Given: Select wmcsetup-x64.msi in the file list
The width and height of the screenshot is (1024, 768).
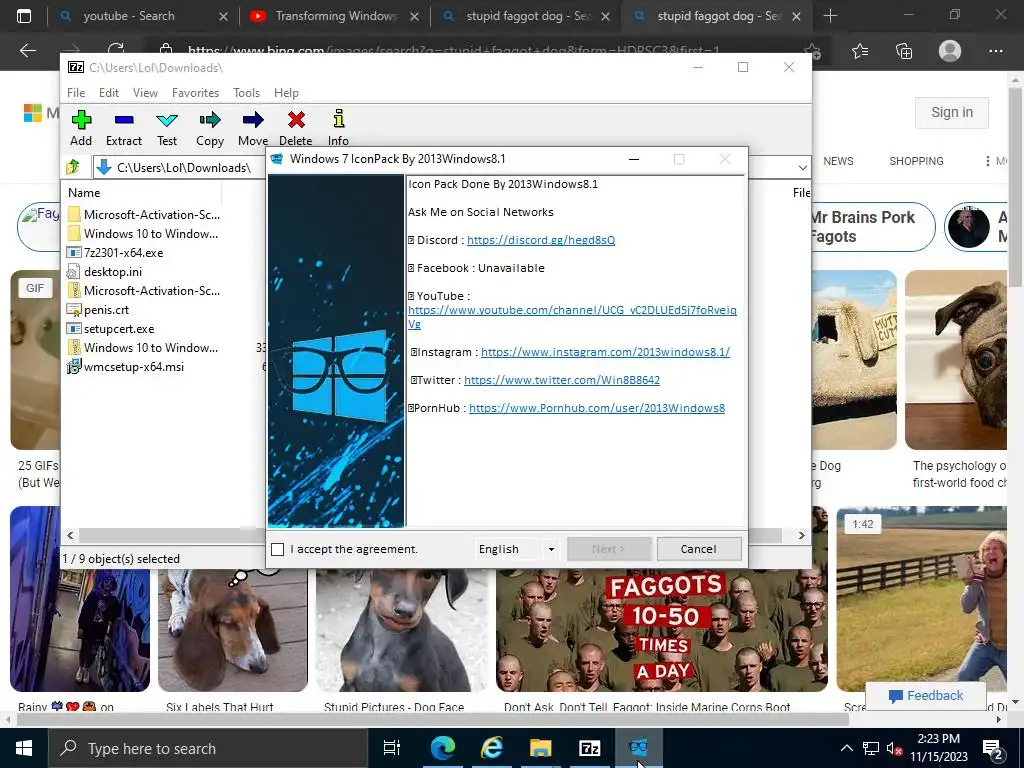Looking at the screenshot, I should click(x=133, y=366).
